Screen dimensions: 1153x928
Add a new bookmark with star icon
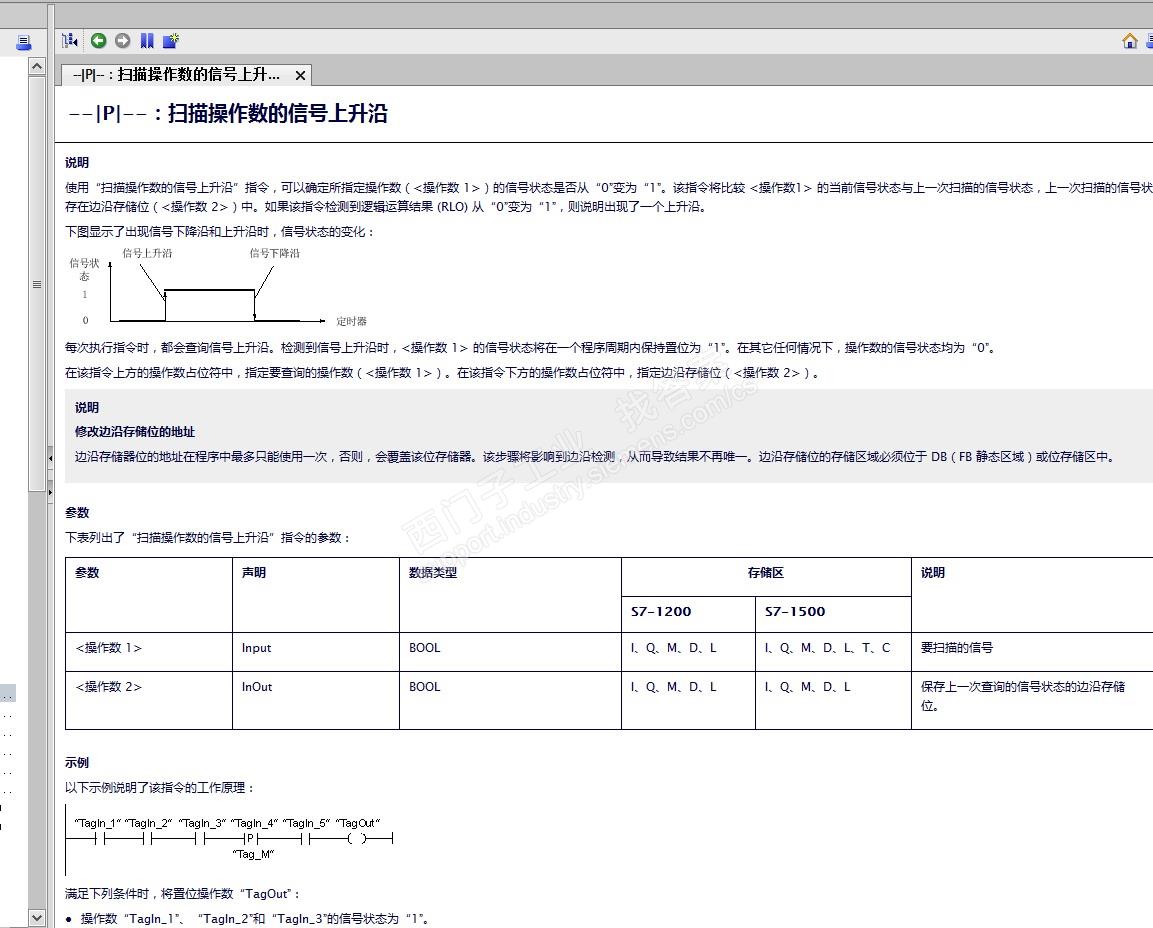tap(171, 40)
